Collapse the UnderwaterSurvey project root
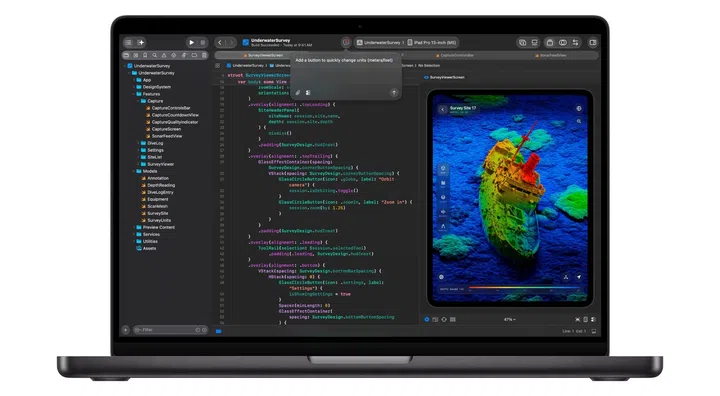This screenshot has height=396, width=720. (124, 66)
